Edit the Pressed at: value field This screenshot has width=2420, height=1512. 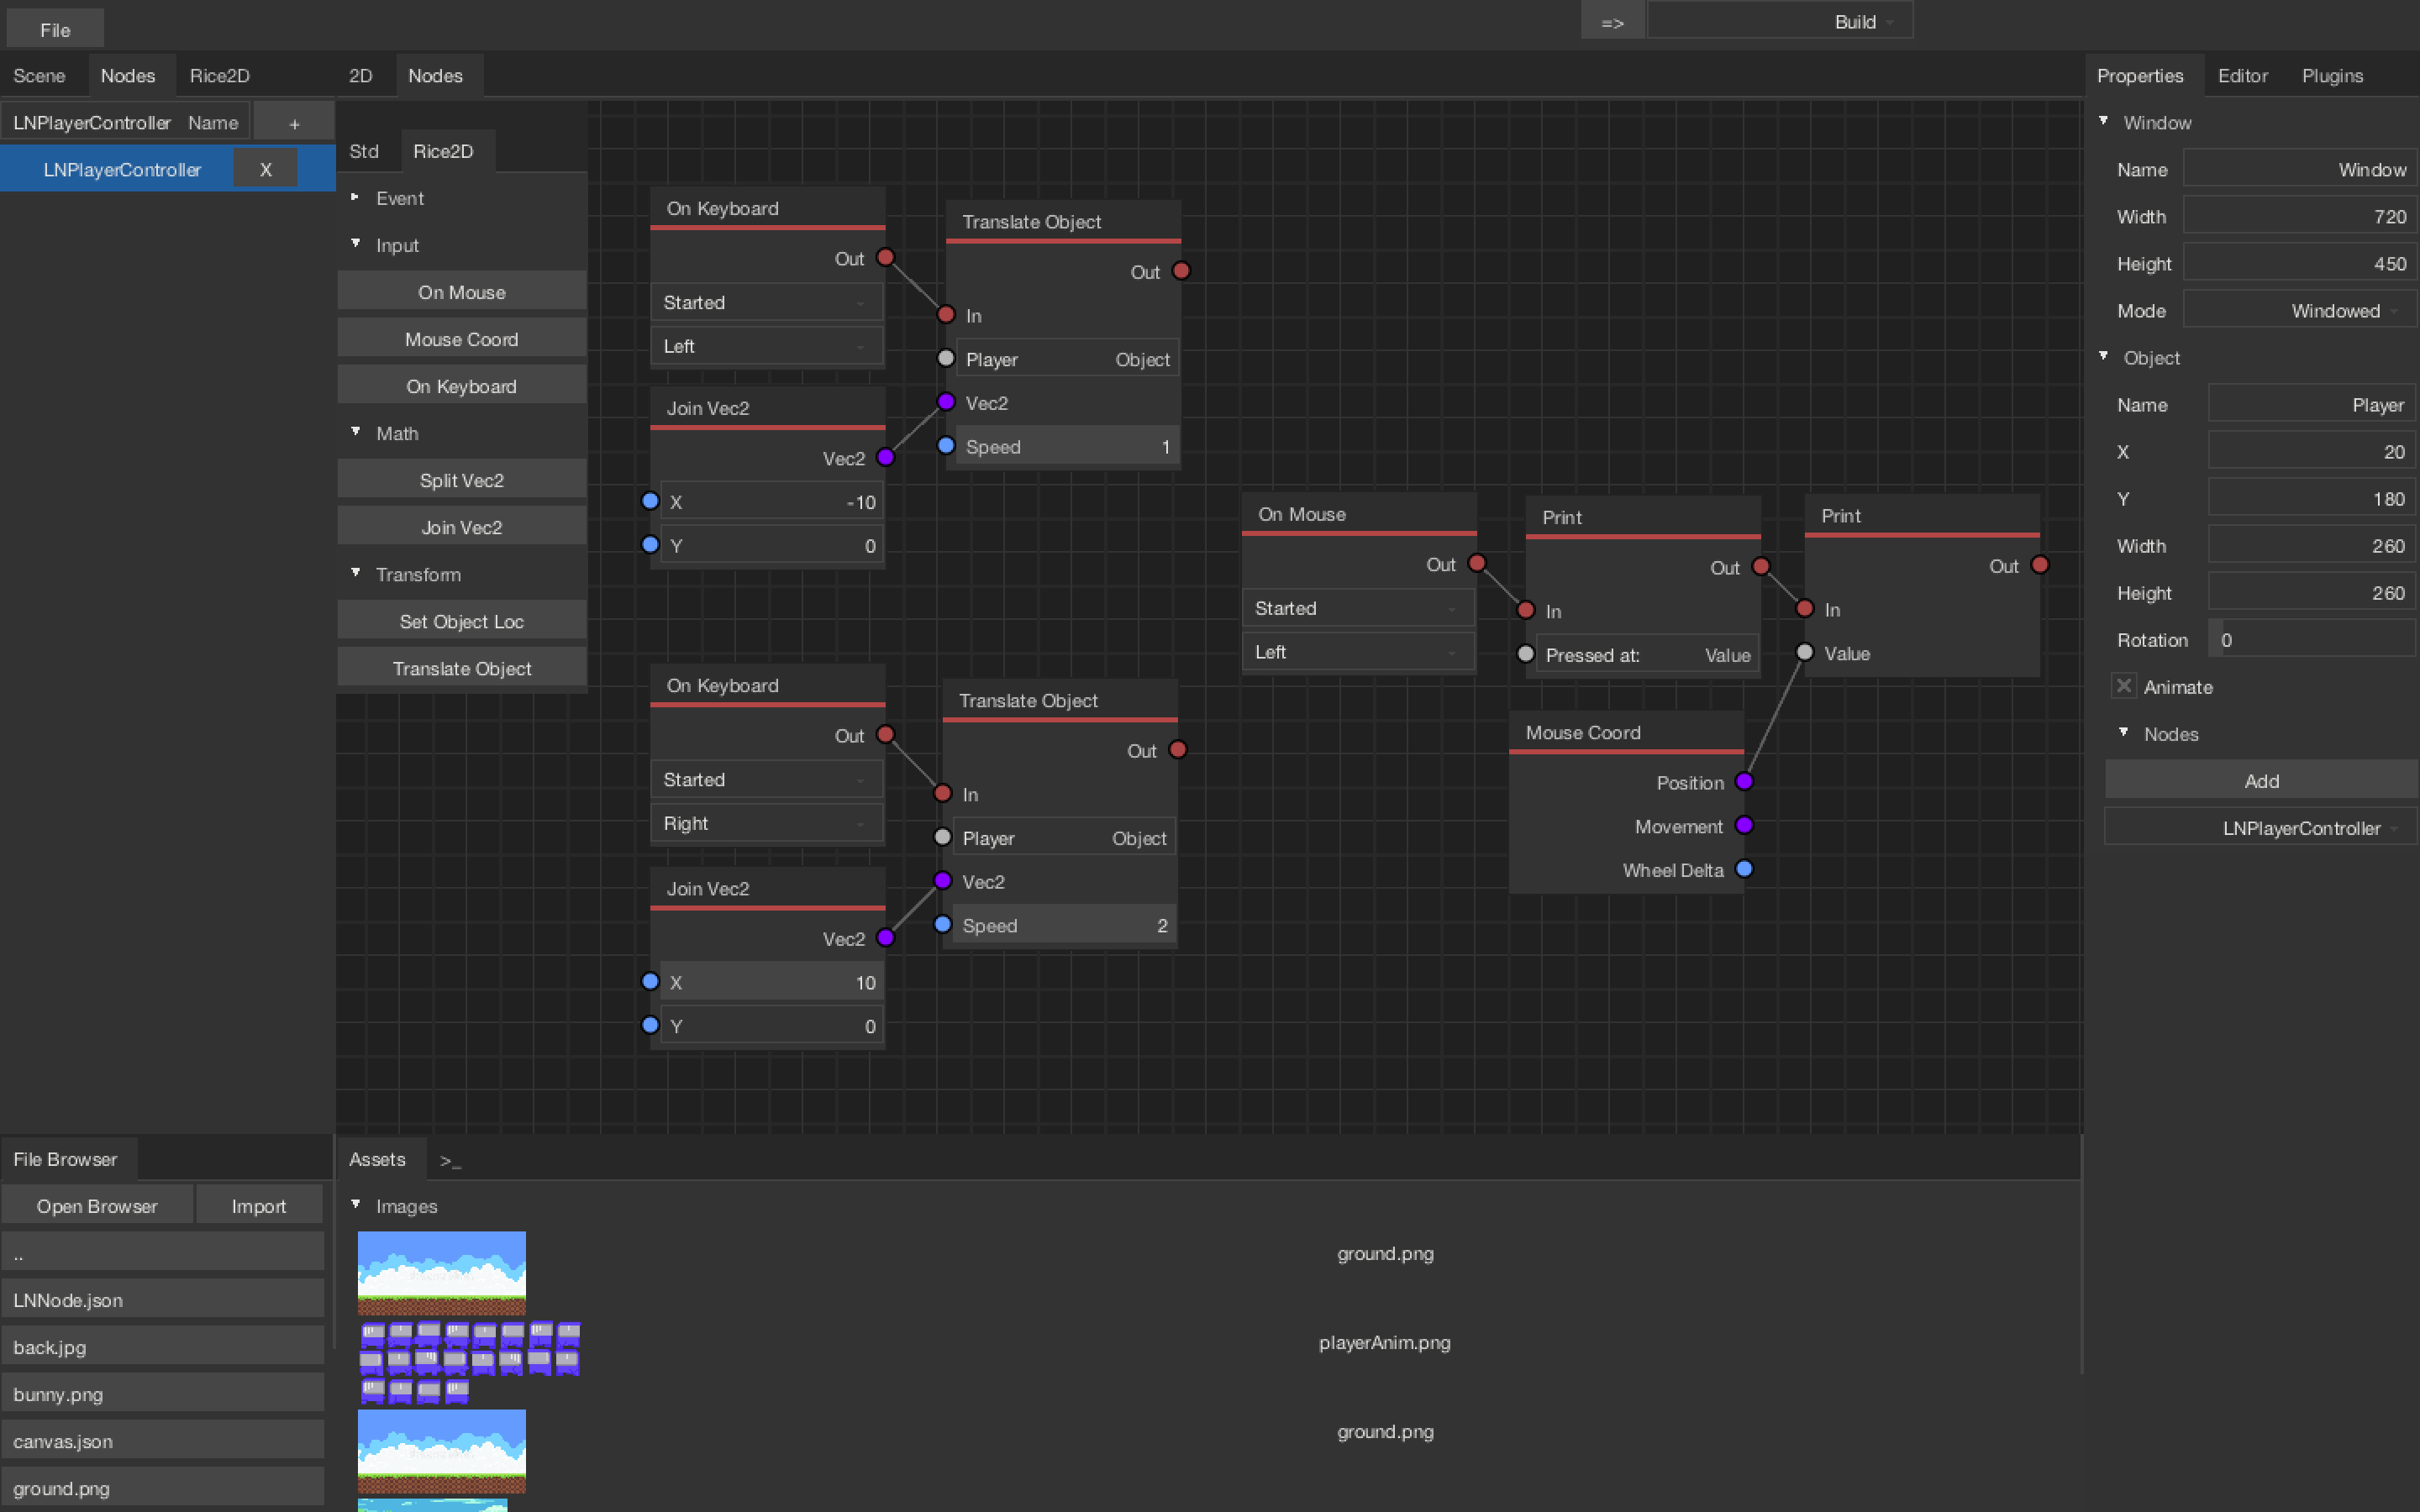tap(1647, 655)
